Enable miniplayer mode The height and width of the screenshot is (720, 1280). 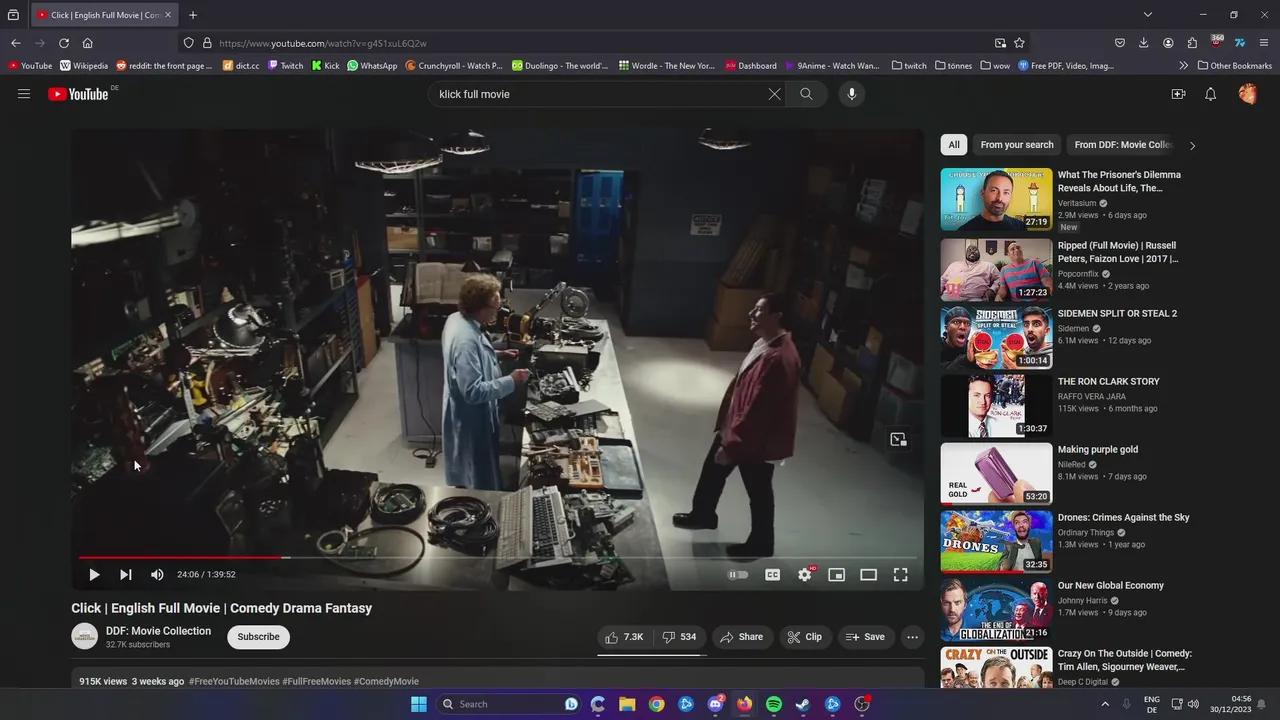[x=836, y=575]
